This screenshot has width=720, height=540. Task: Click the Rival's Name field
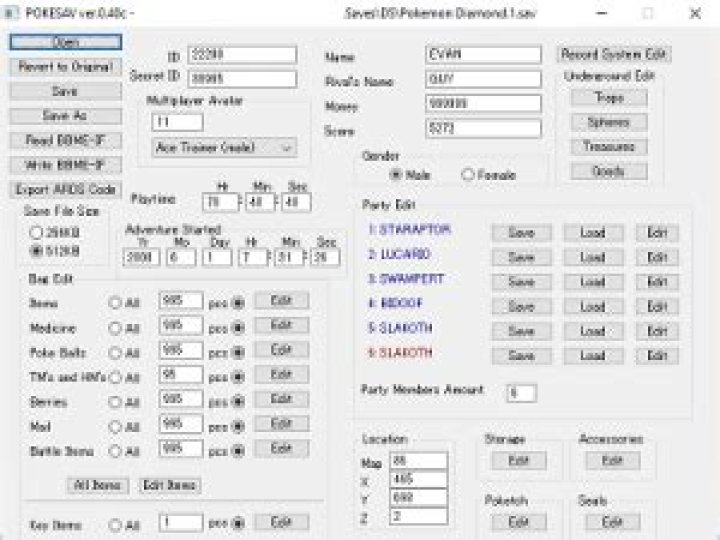click(483, 79)
